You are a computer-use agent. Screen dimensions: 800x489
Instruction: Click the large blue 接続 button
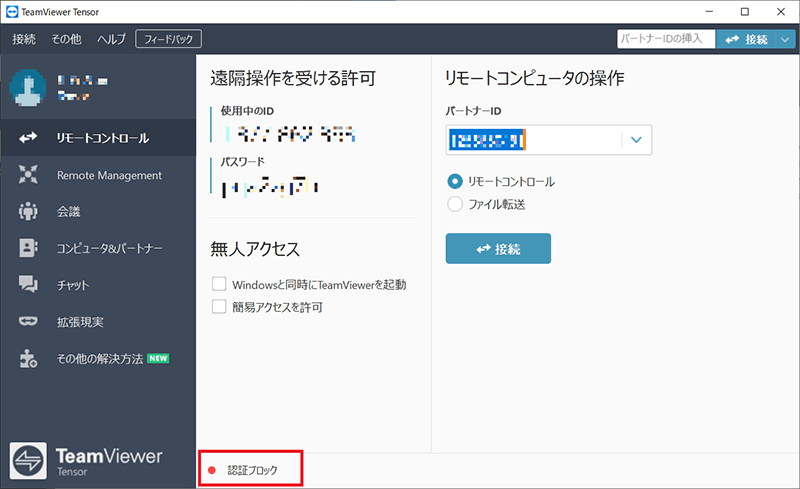[x=498, y=249]
